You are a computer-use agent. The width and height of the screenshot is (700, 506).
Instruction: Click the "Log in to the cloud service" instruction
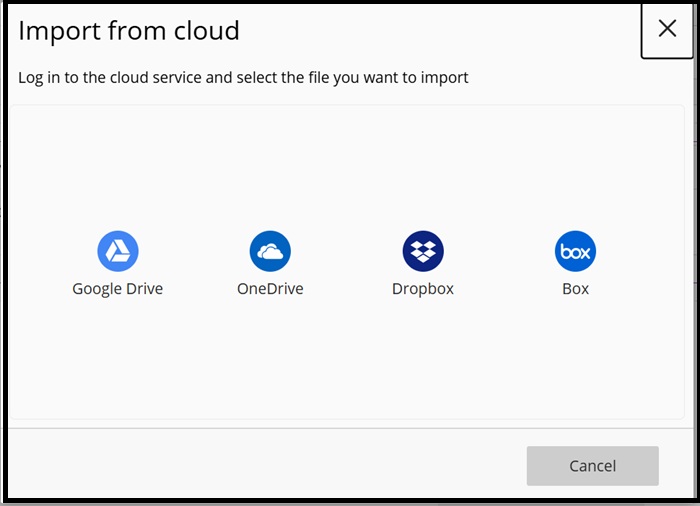[x=243, y=78]
